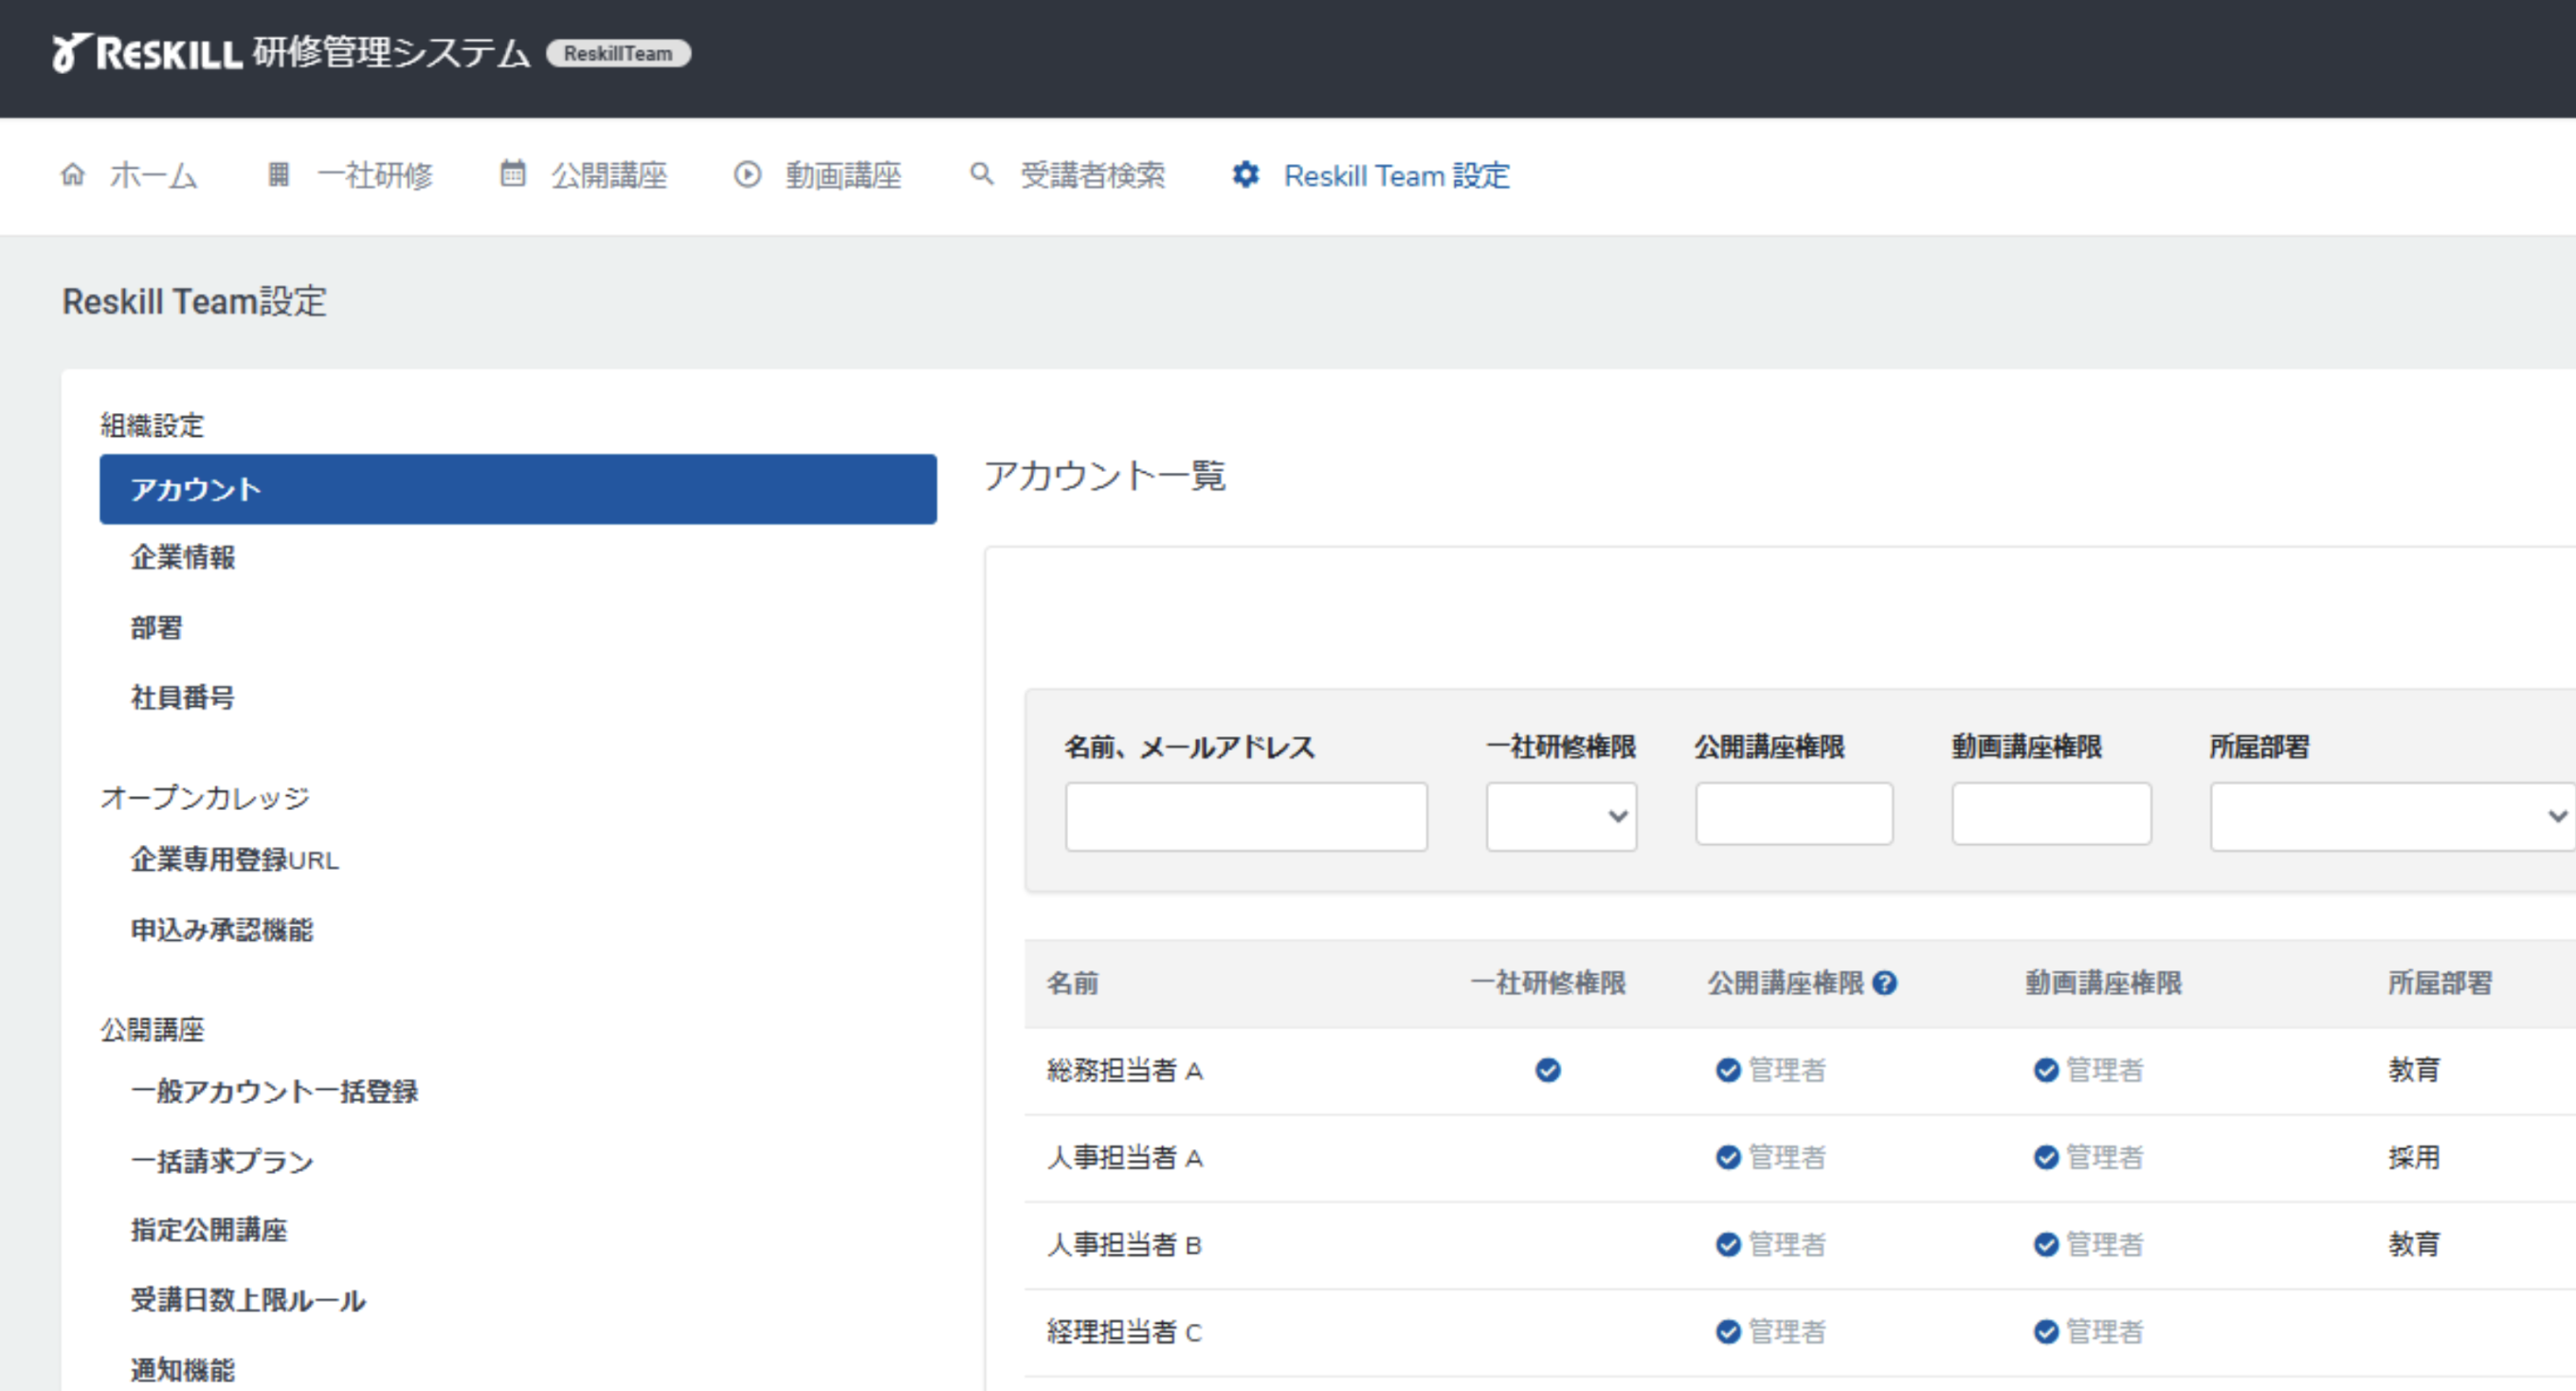Image resolution: width=2576 pixels, height=1391 pixels.
Task: Click 総務担当者 A's 動画講座権限 check icon
Action: [2046, 1071]
